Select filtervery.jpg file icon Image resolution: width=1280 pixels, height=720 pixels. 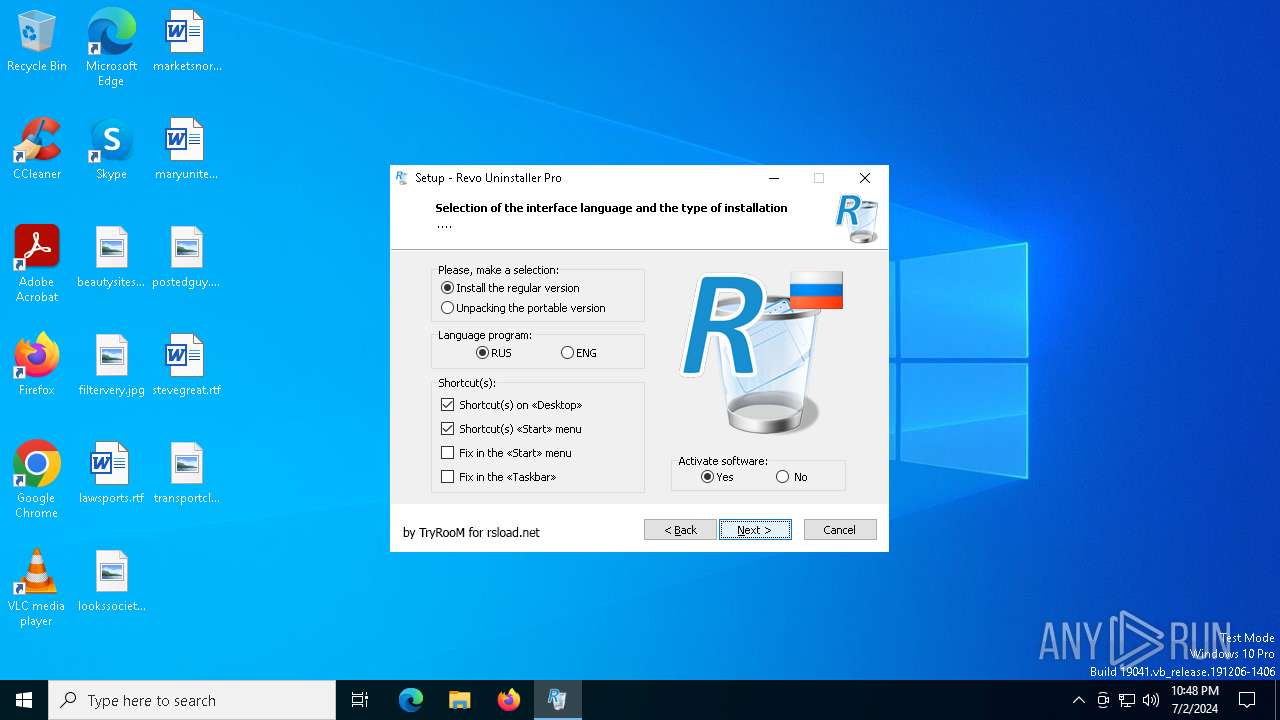coord(111,366)
